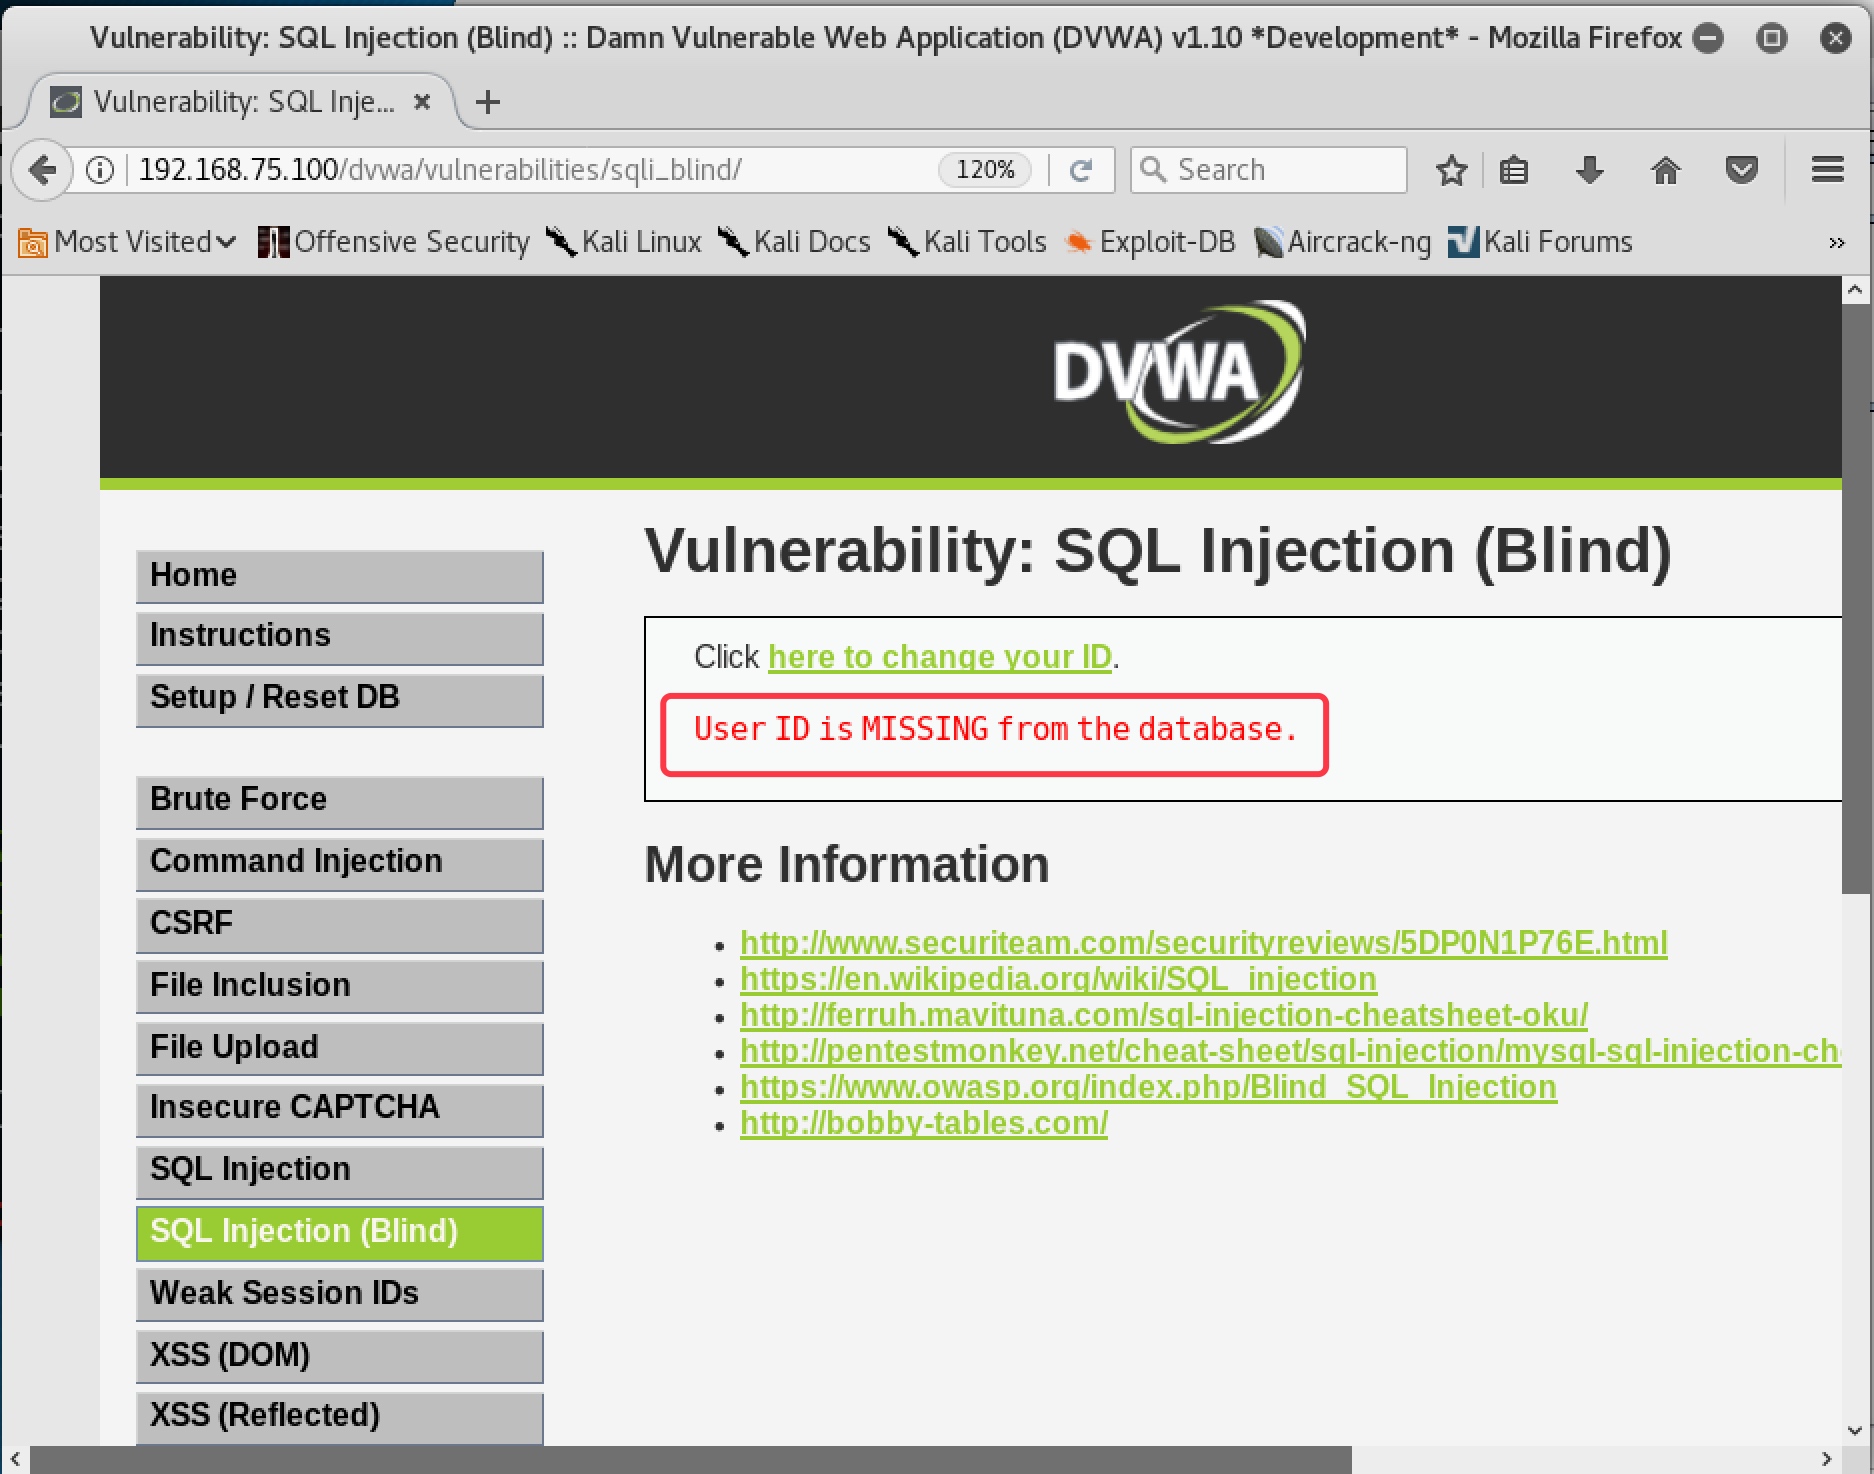Open the bobby-tables.com link
The width and height of the screenshot is (1874, 1474).
924,1123
